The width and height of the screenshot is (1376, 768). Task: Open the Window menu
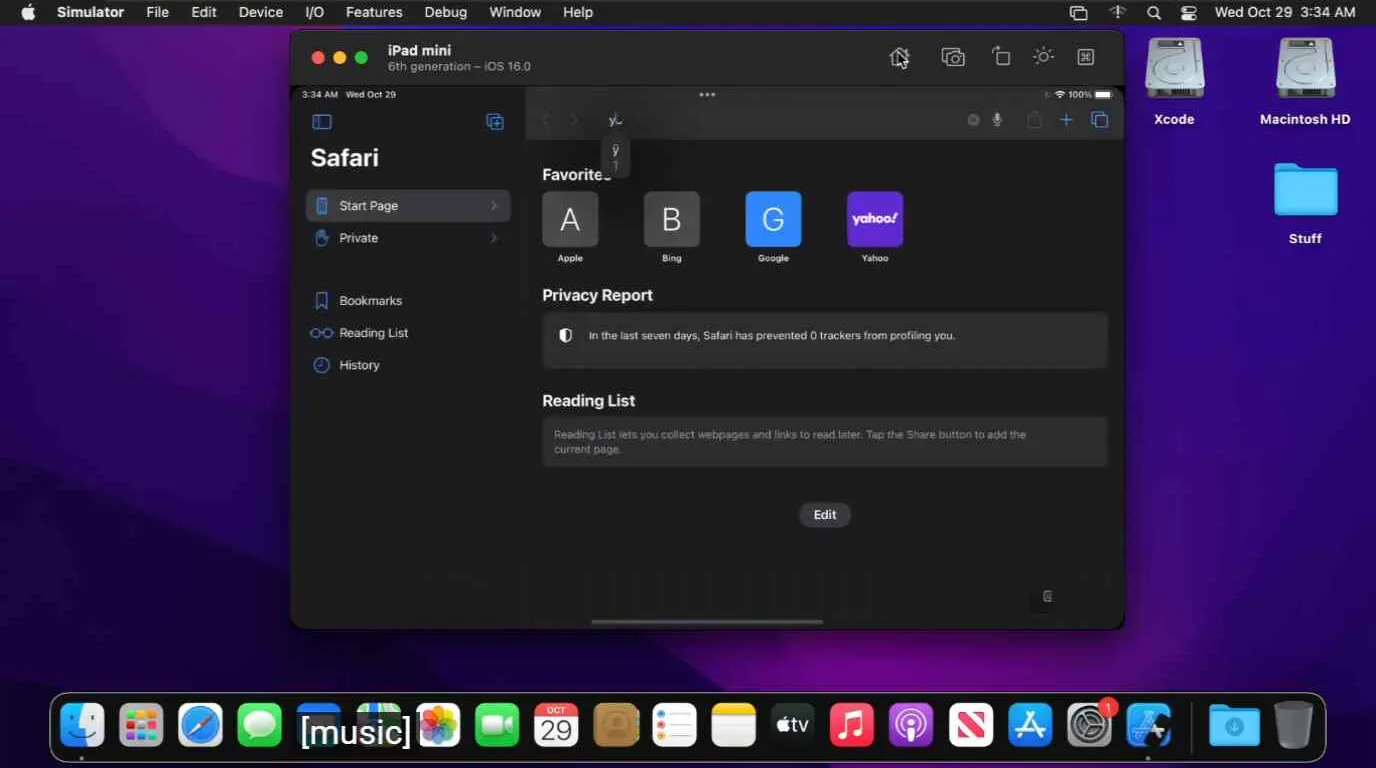coord(515,12)
